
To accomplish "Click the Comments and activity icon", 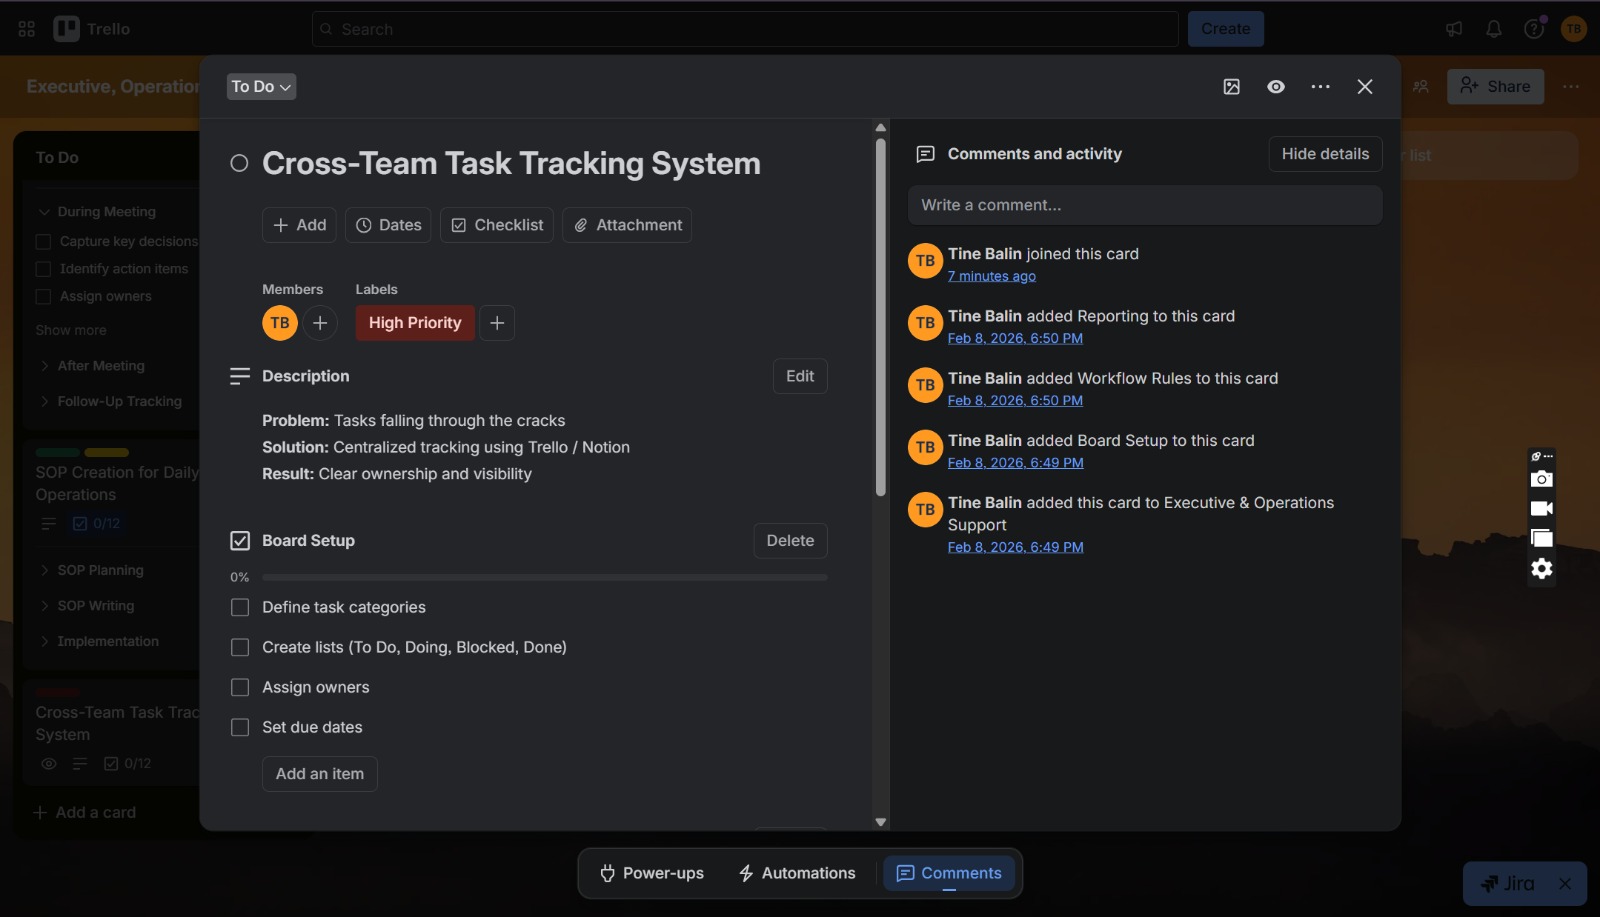I will [926, 154].
